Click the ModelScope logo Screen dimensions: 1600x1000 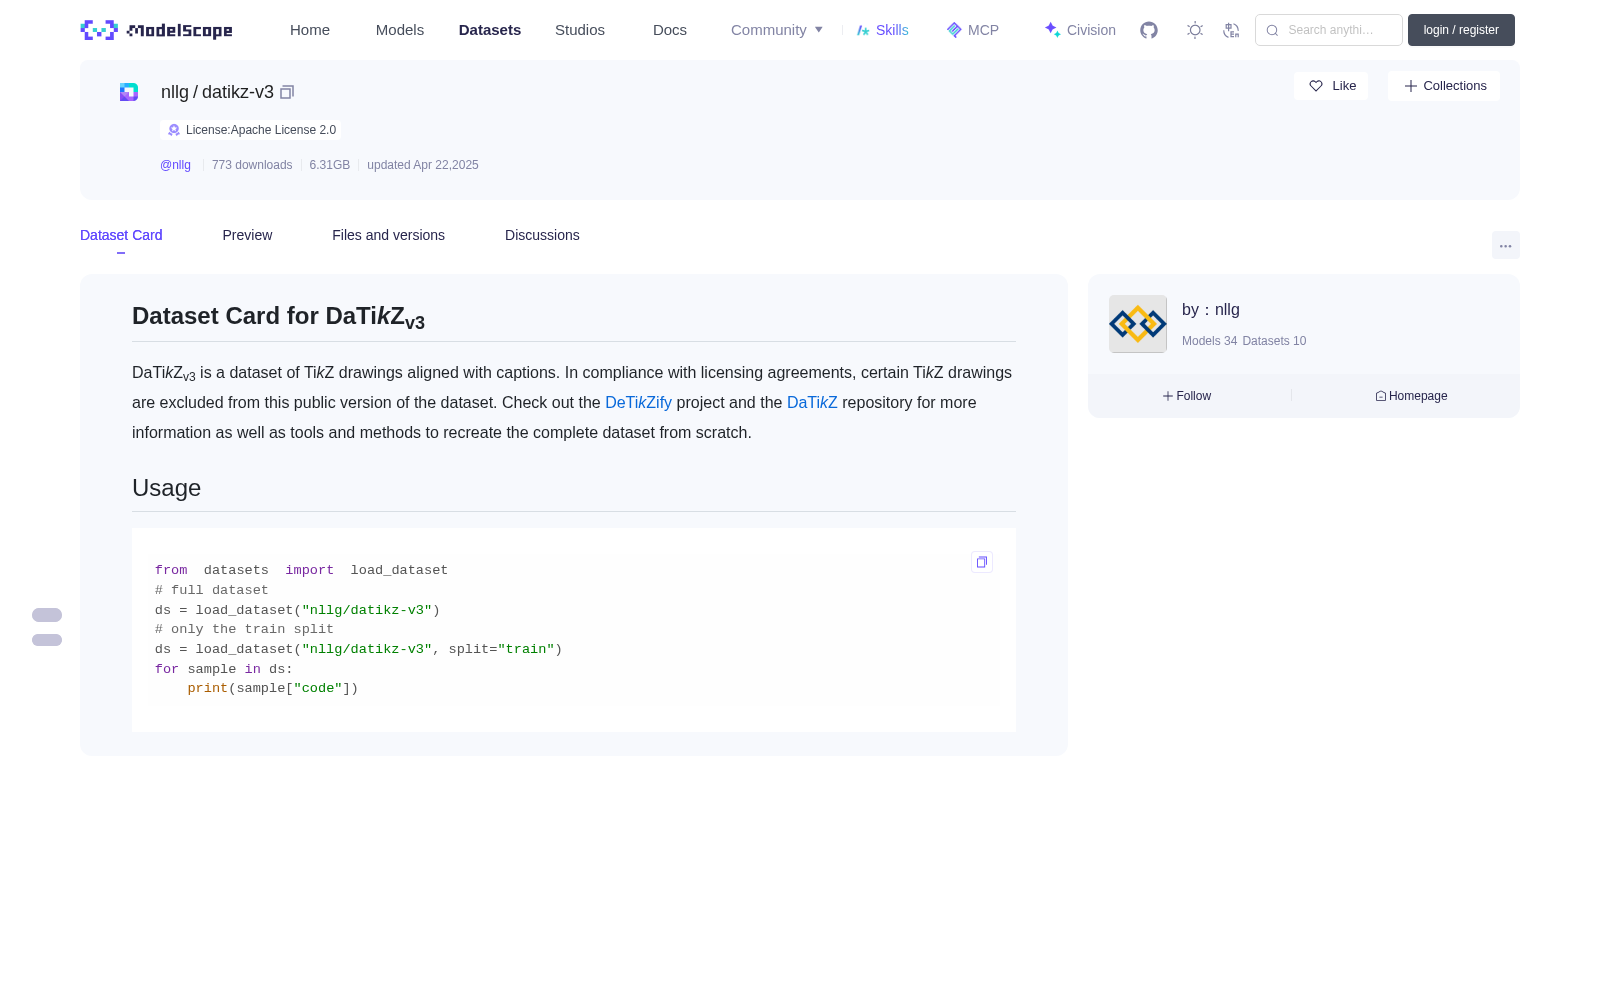[x=157, y=30]
